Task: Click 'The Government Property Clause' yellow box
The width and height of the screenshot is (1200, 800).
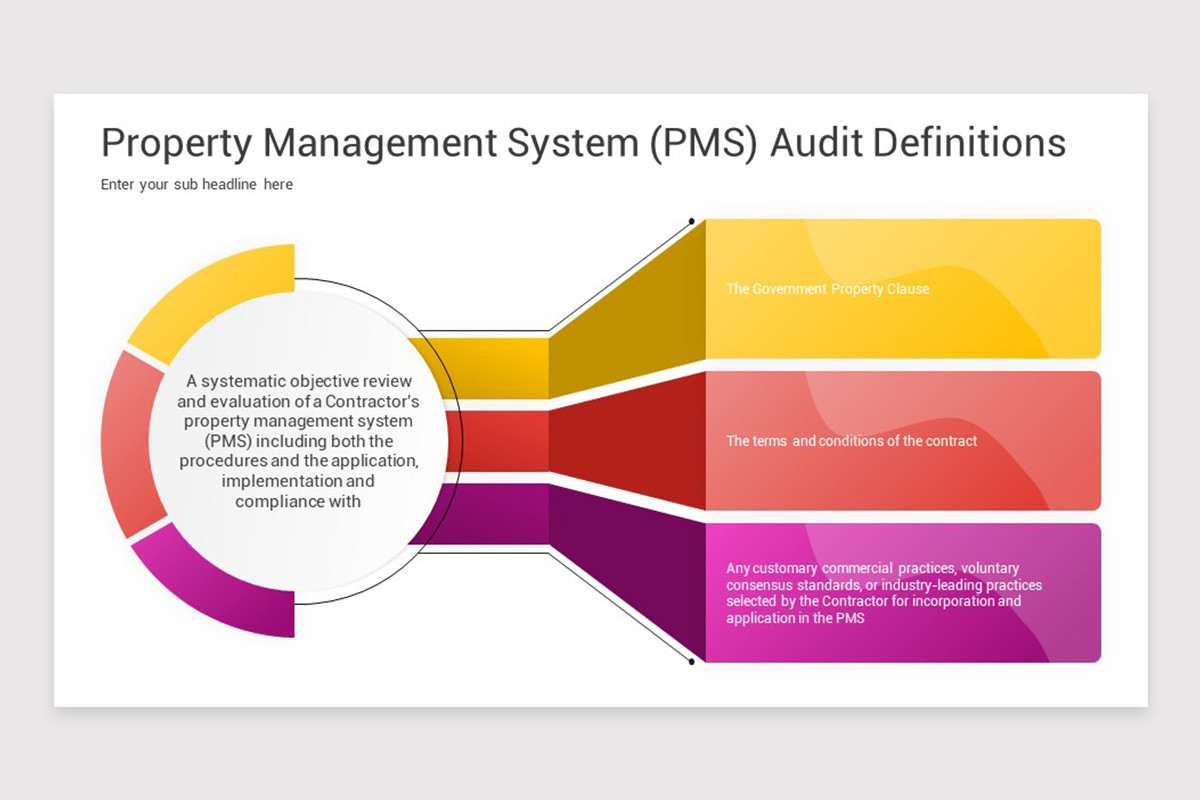Action: point(903,289)
